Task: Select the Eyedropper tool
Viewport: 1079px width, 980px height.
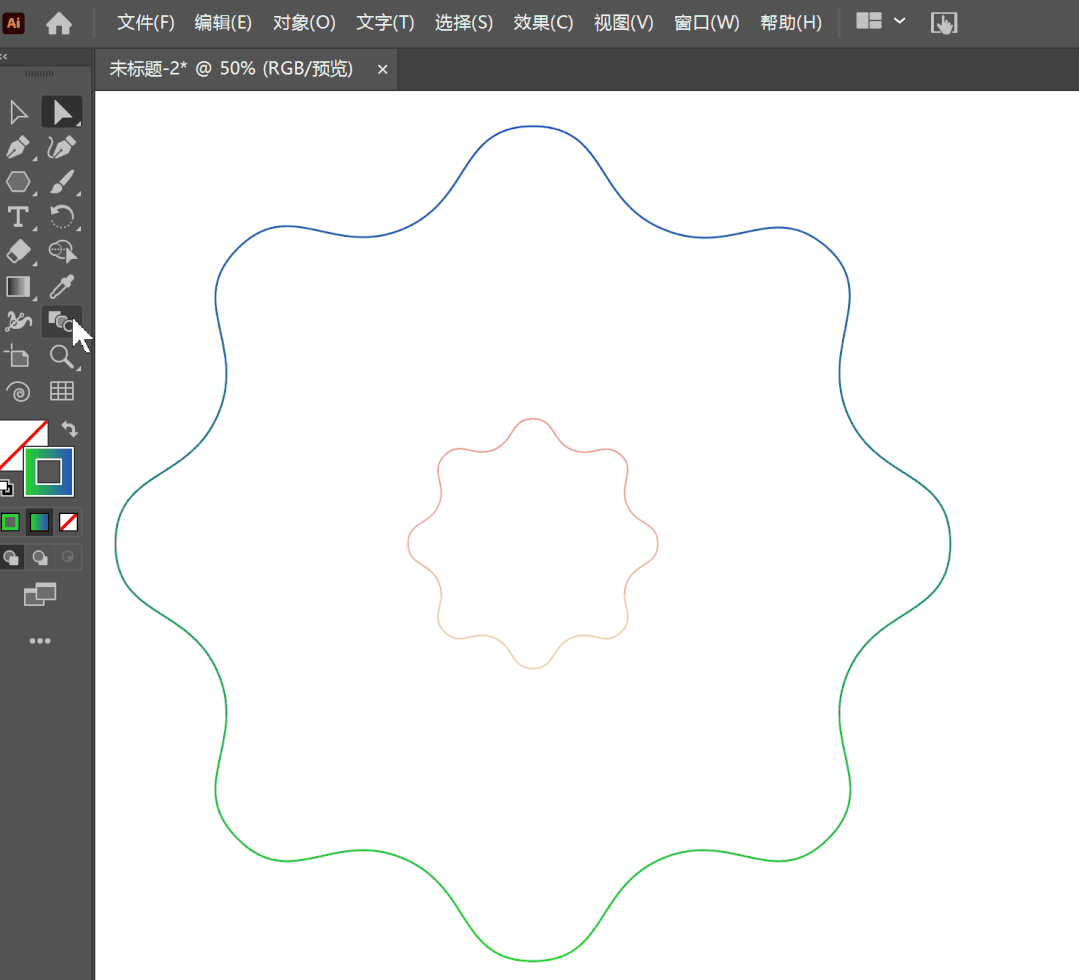Action: (62, 287)
